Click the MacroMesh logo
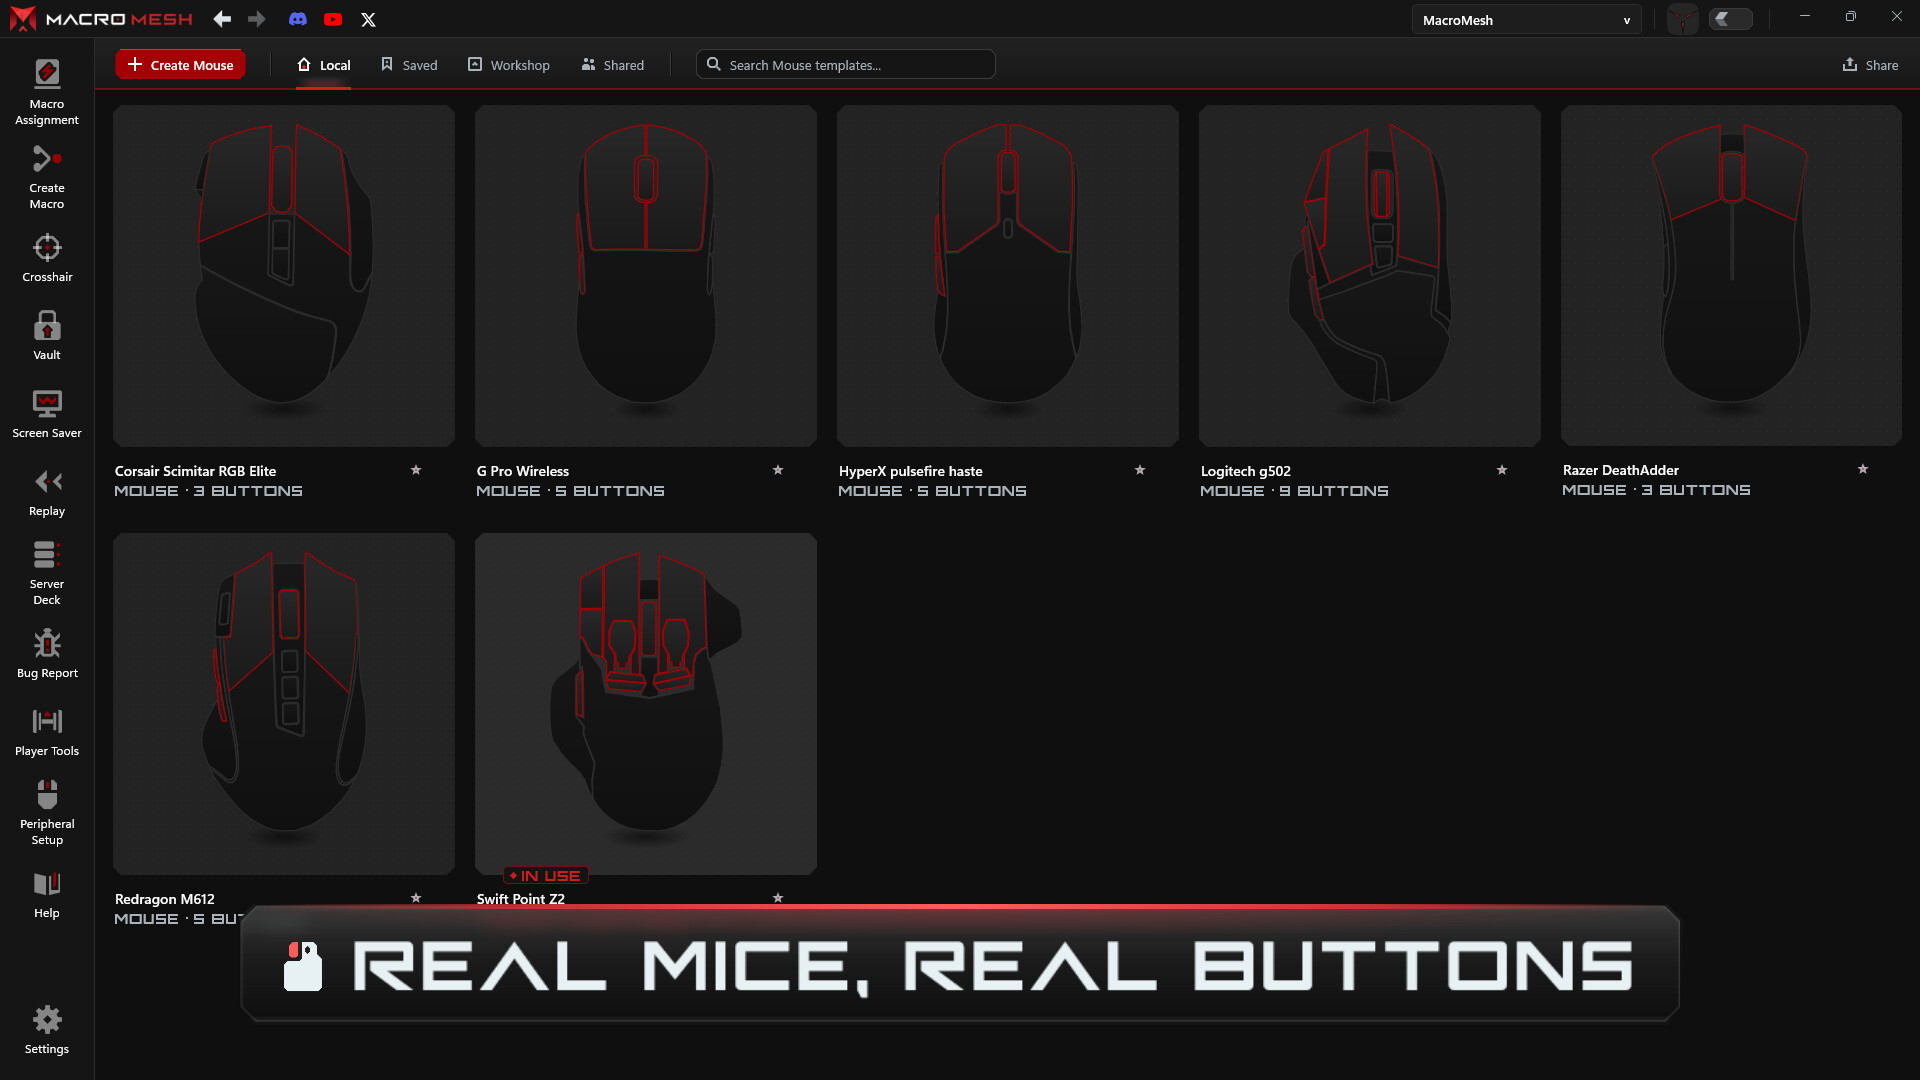 tap(101, 19)
